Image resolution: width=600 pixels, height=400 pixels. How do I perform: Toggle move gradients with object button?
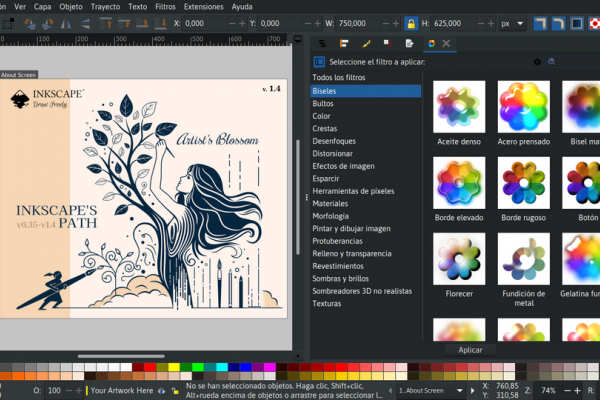(x=577, y=24)
